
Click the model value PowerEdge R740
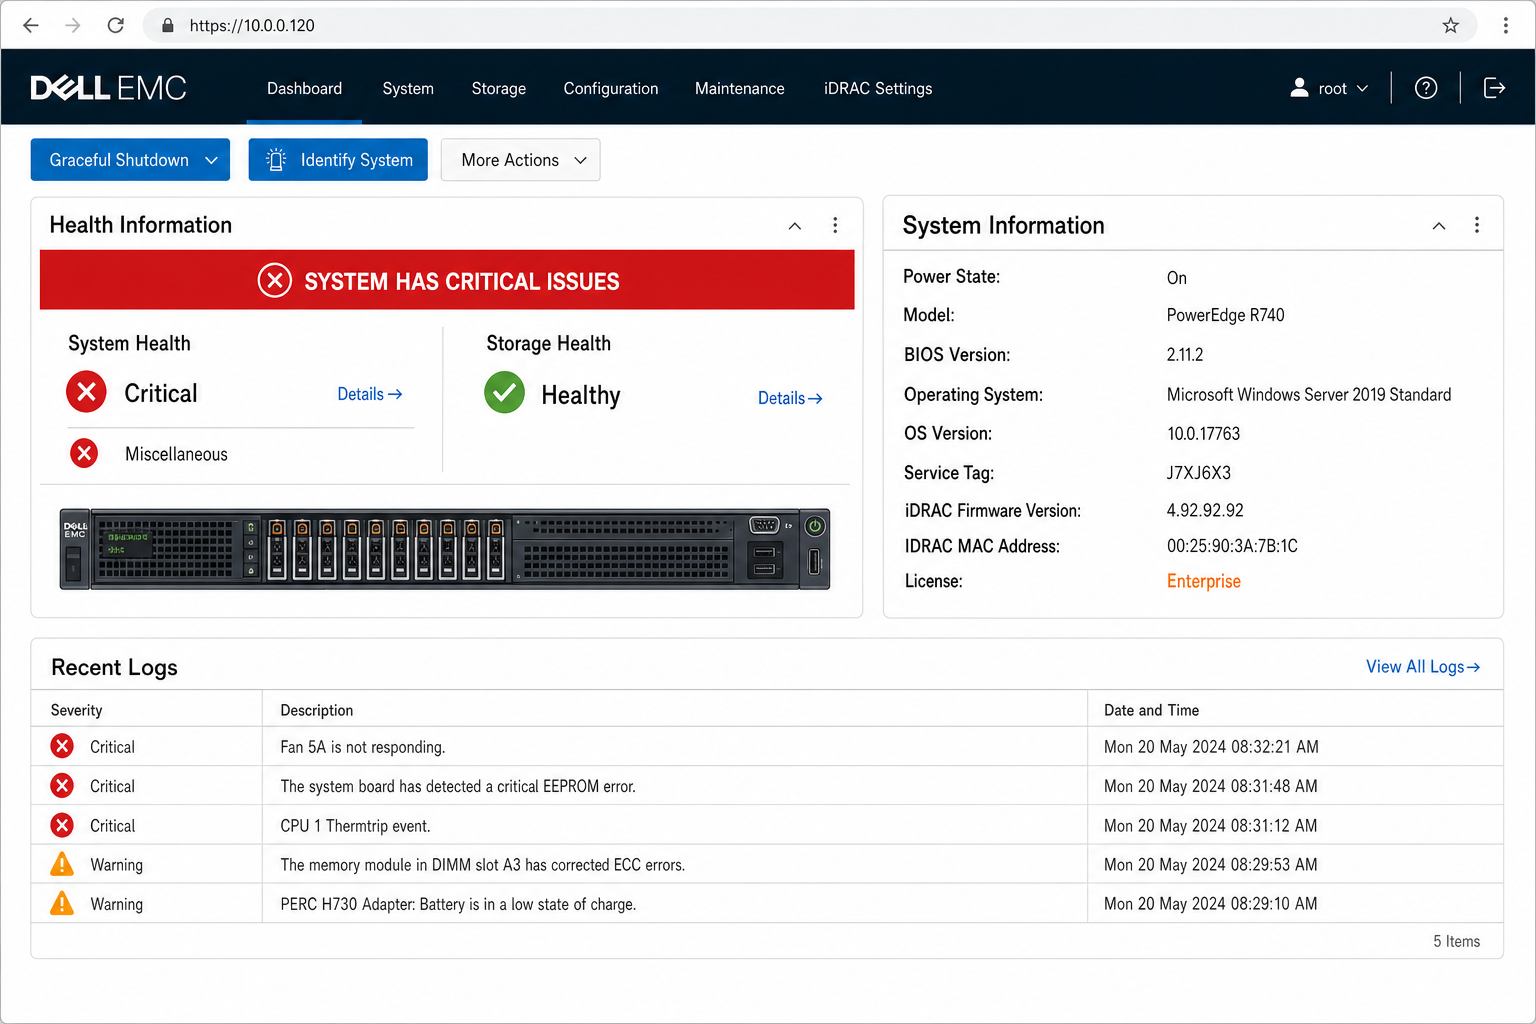pos(1225,315)
